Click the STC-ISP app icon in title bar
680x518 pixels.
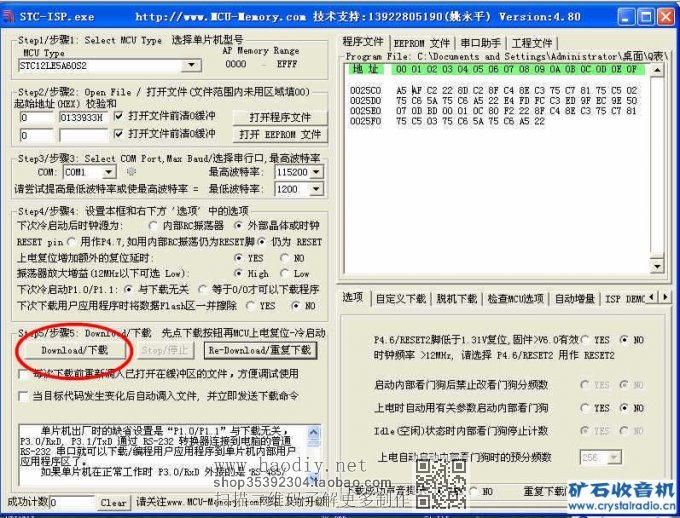[x=10, y=16]
